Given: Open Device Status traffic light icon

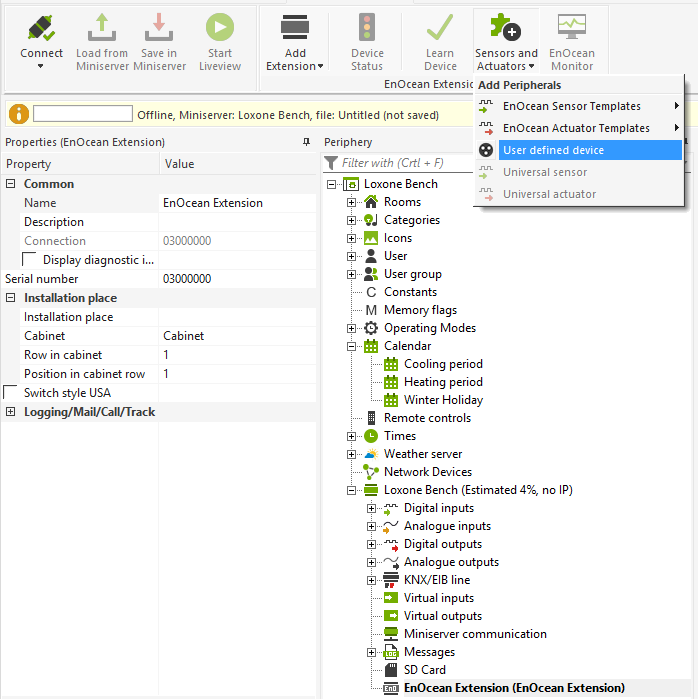Looking at the screenshot, I should point(367,27).
